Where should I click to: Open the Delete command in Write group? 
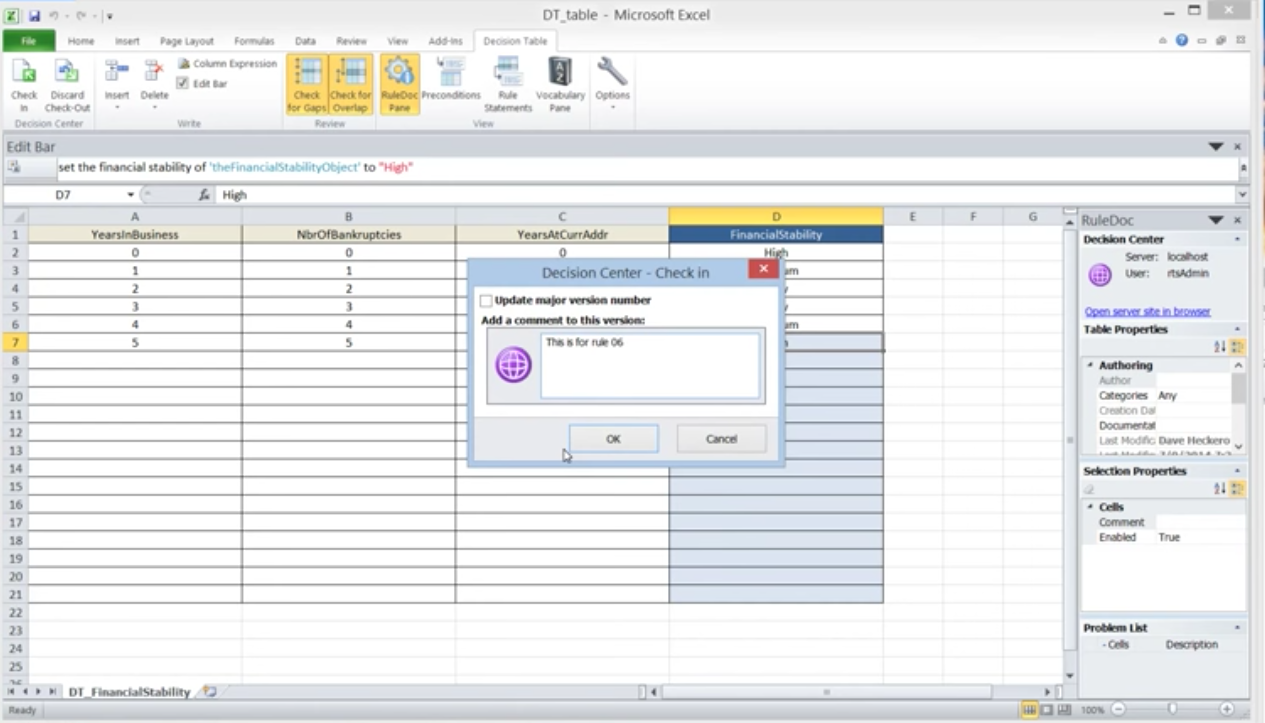pyautogui.click(x=154, y=84)
